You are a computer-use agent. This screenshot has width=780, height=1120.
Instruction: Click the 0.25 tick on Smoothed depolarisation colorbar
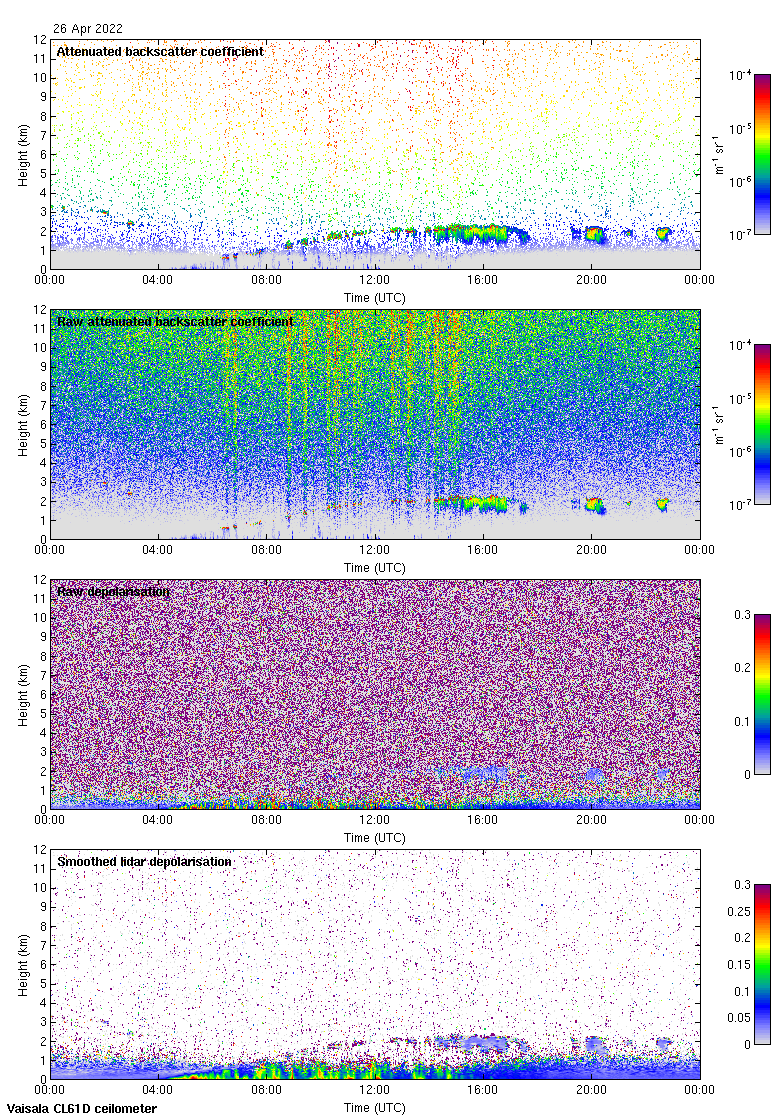click(739, 911)
